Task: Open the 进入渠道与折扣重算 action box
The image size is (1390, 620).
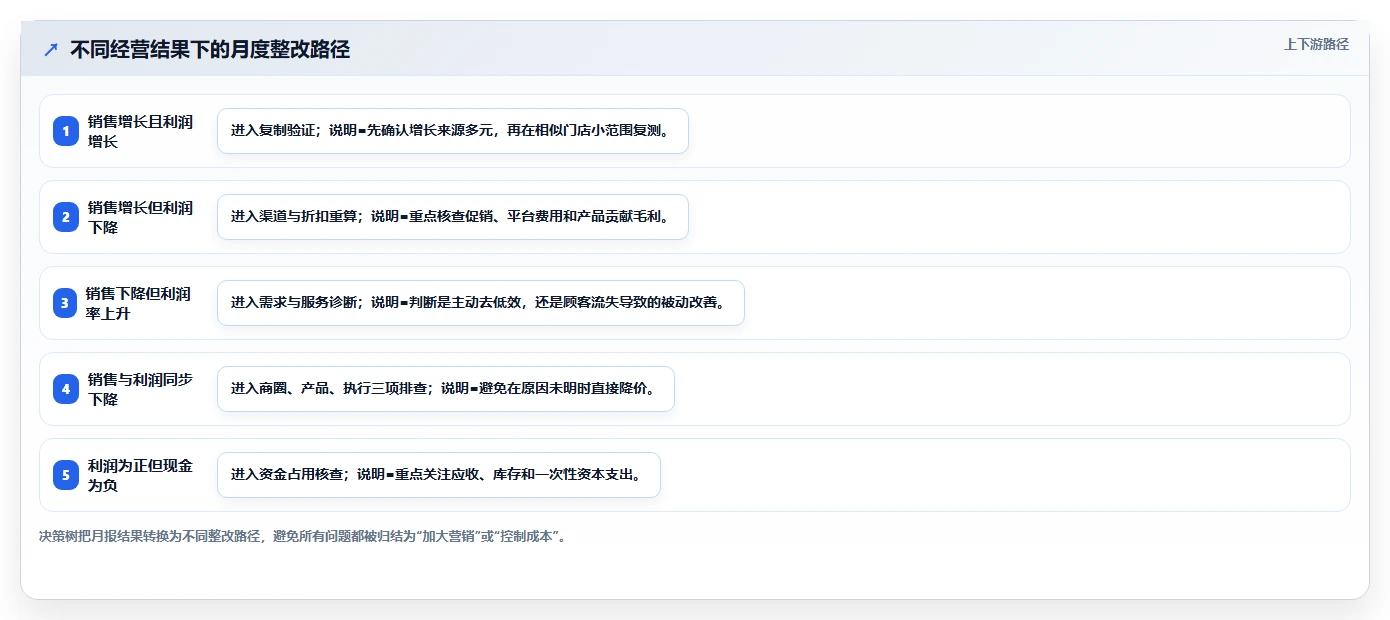Action: (453, 217)
